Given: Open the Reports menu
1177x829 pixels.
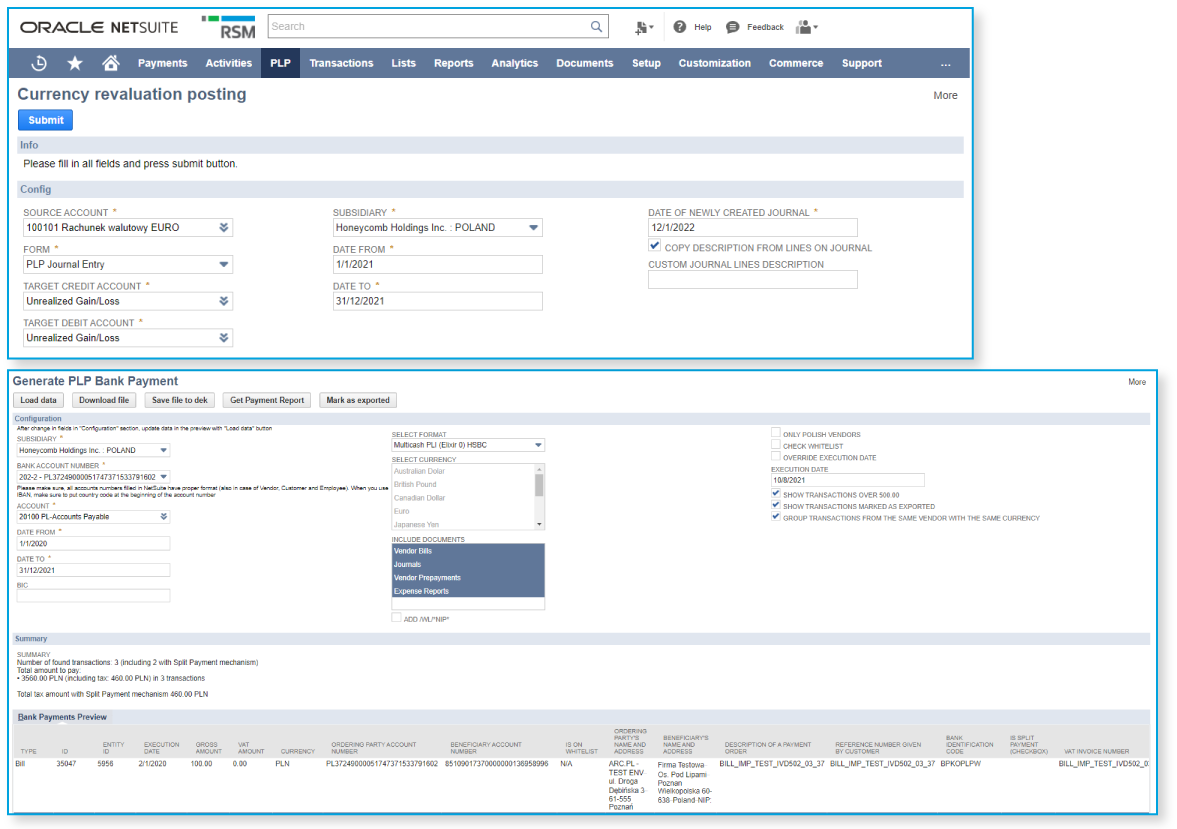Looking at the screenshot, I should [453, 63].
